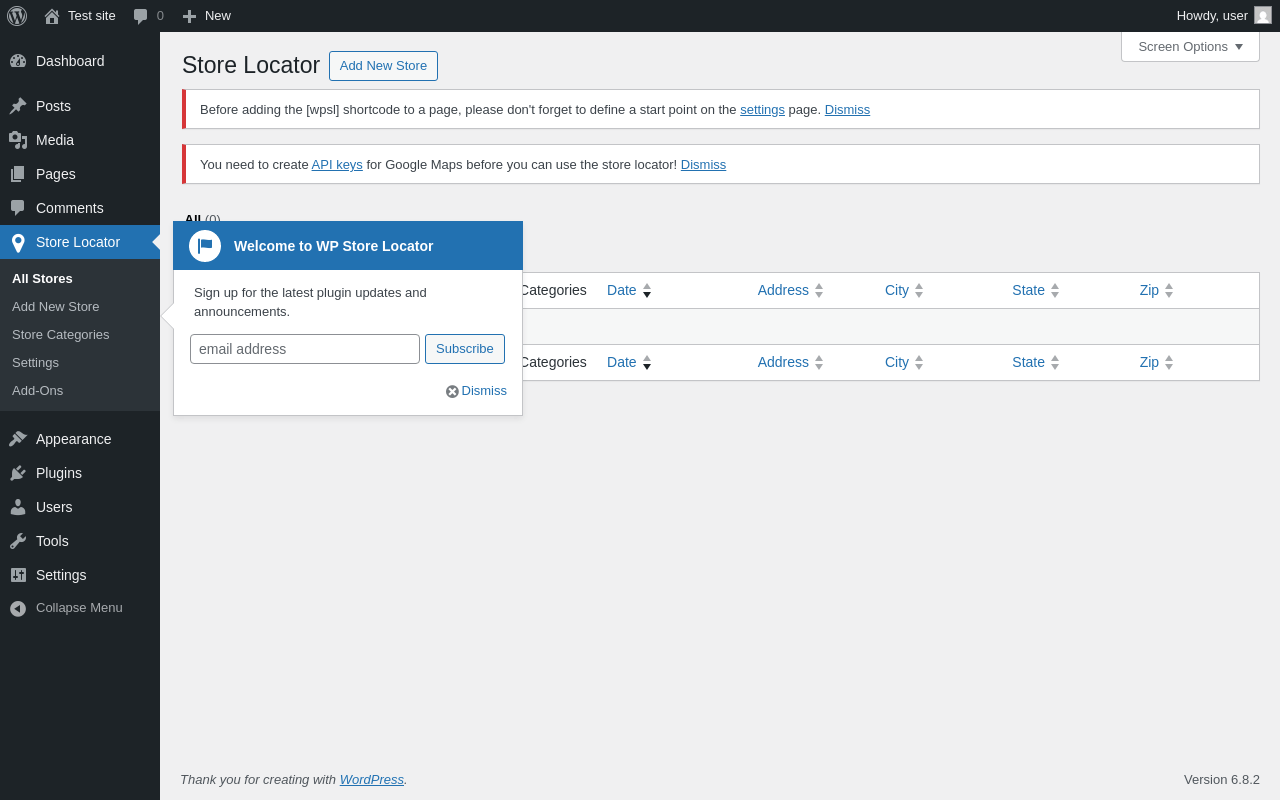Viewport: 1280px width, 800px height.
Task: Open All Stores submenu item
Action: pyautogui.click(x=42, y=278)
